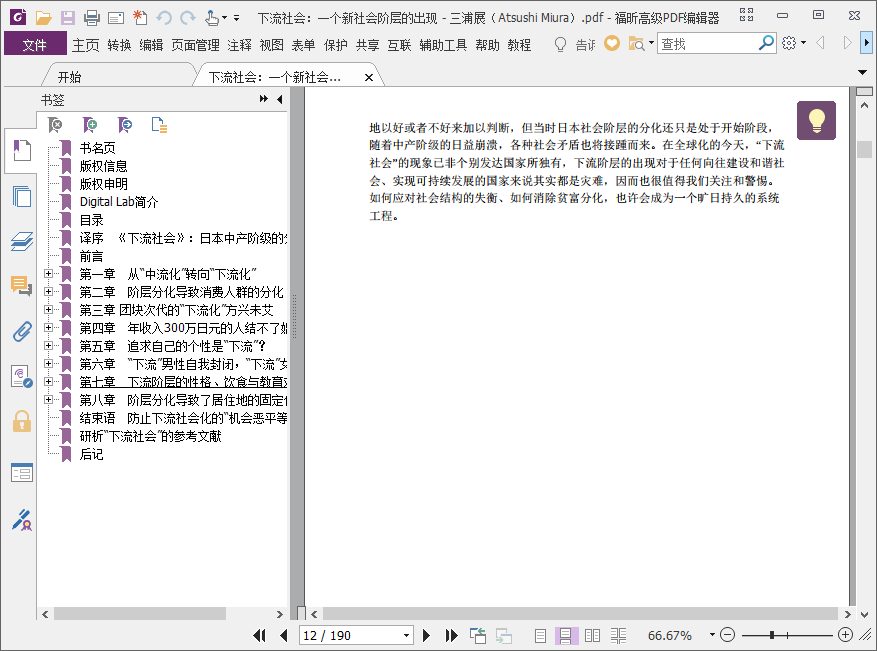Select the 后记 bookmark

[91, 454]
